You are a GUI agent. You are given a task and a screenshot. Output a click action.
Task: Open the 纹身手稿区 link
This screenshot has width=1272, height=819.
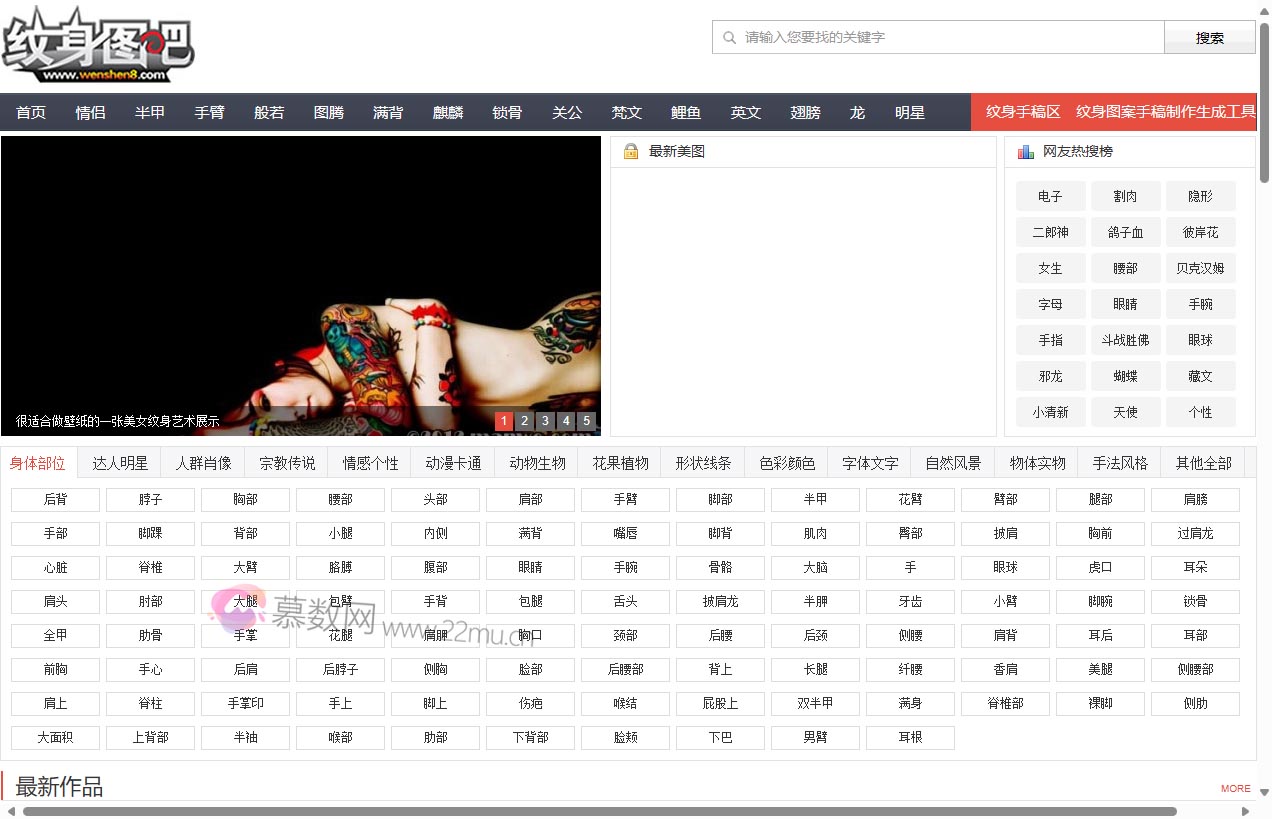1022,112
